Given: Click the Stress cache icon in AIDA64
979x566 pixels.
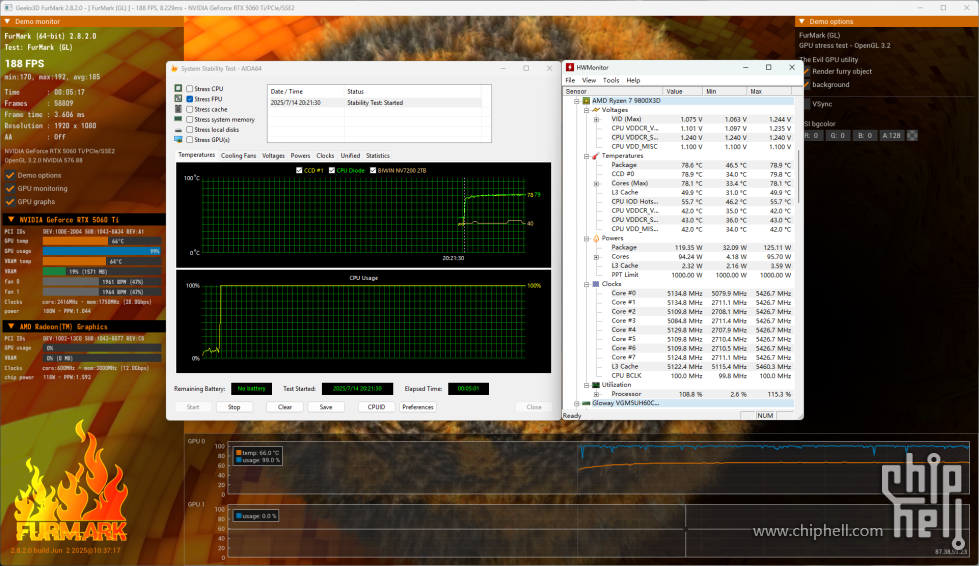Looking at the screenshot, I should 179,109.
